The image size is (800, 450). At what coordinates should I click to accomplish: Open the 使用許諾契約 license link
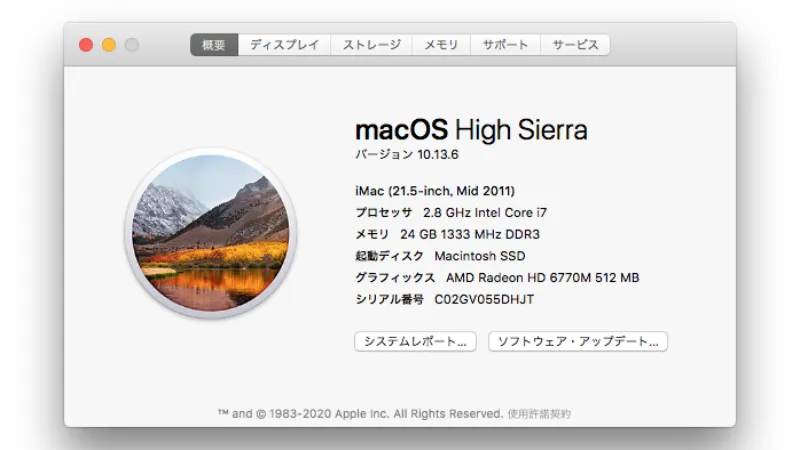point(539,413)
